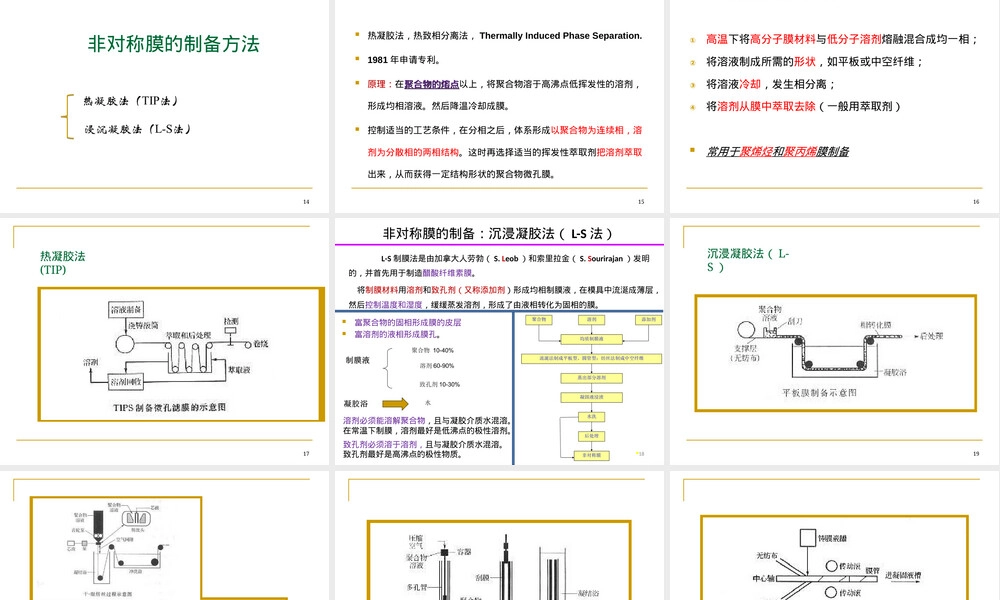Click the 凝胶浴 label on slide 18

[x=355, y=404]
